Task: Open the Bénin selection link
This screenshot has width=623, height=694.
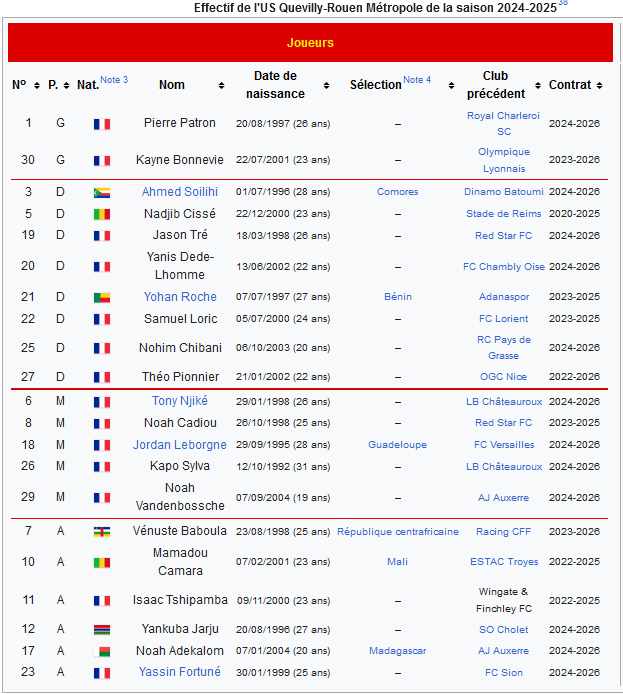Action: (397, 297)
